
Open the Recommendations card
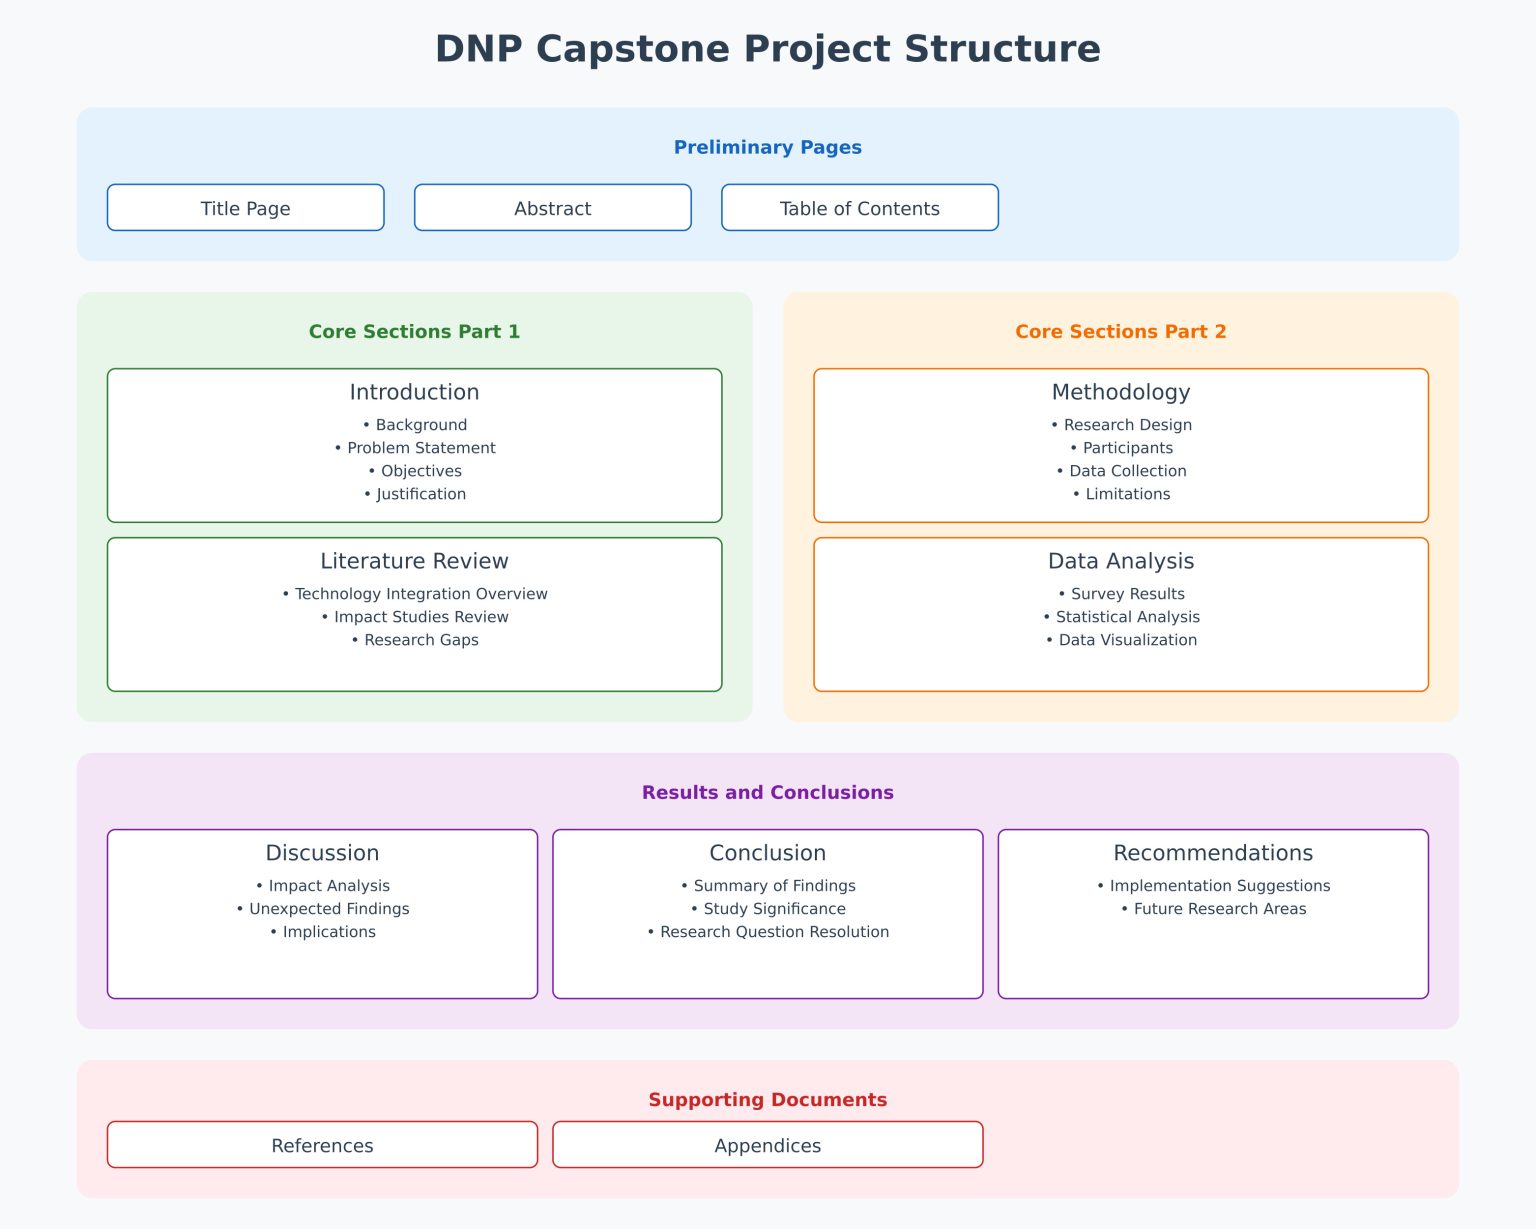[x=1213, y=912]
